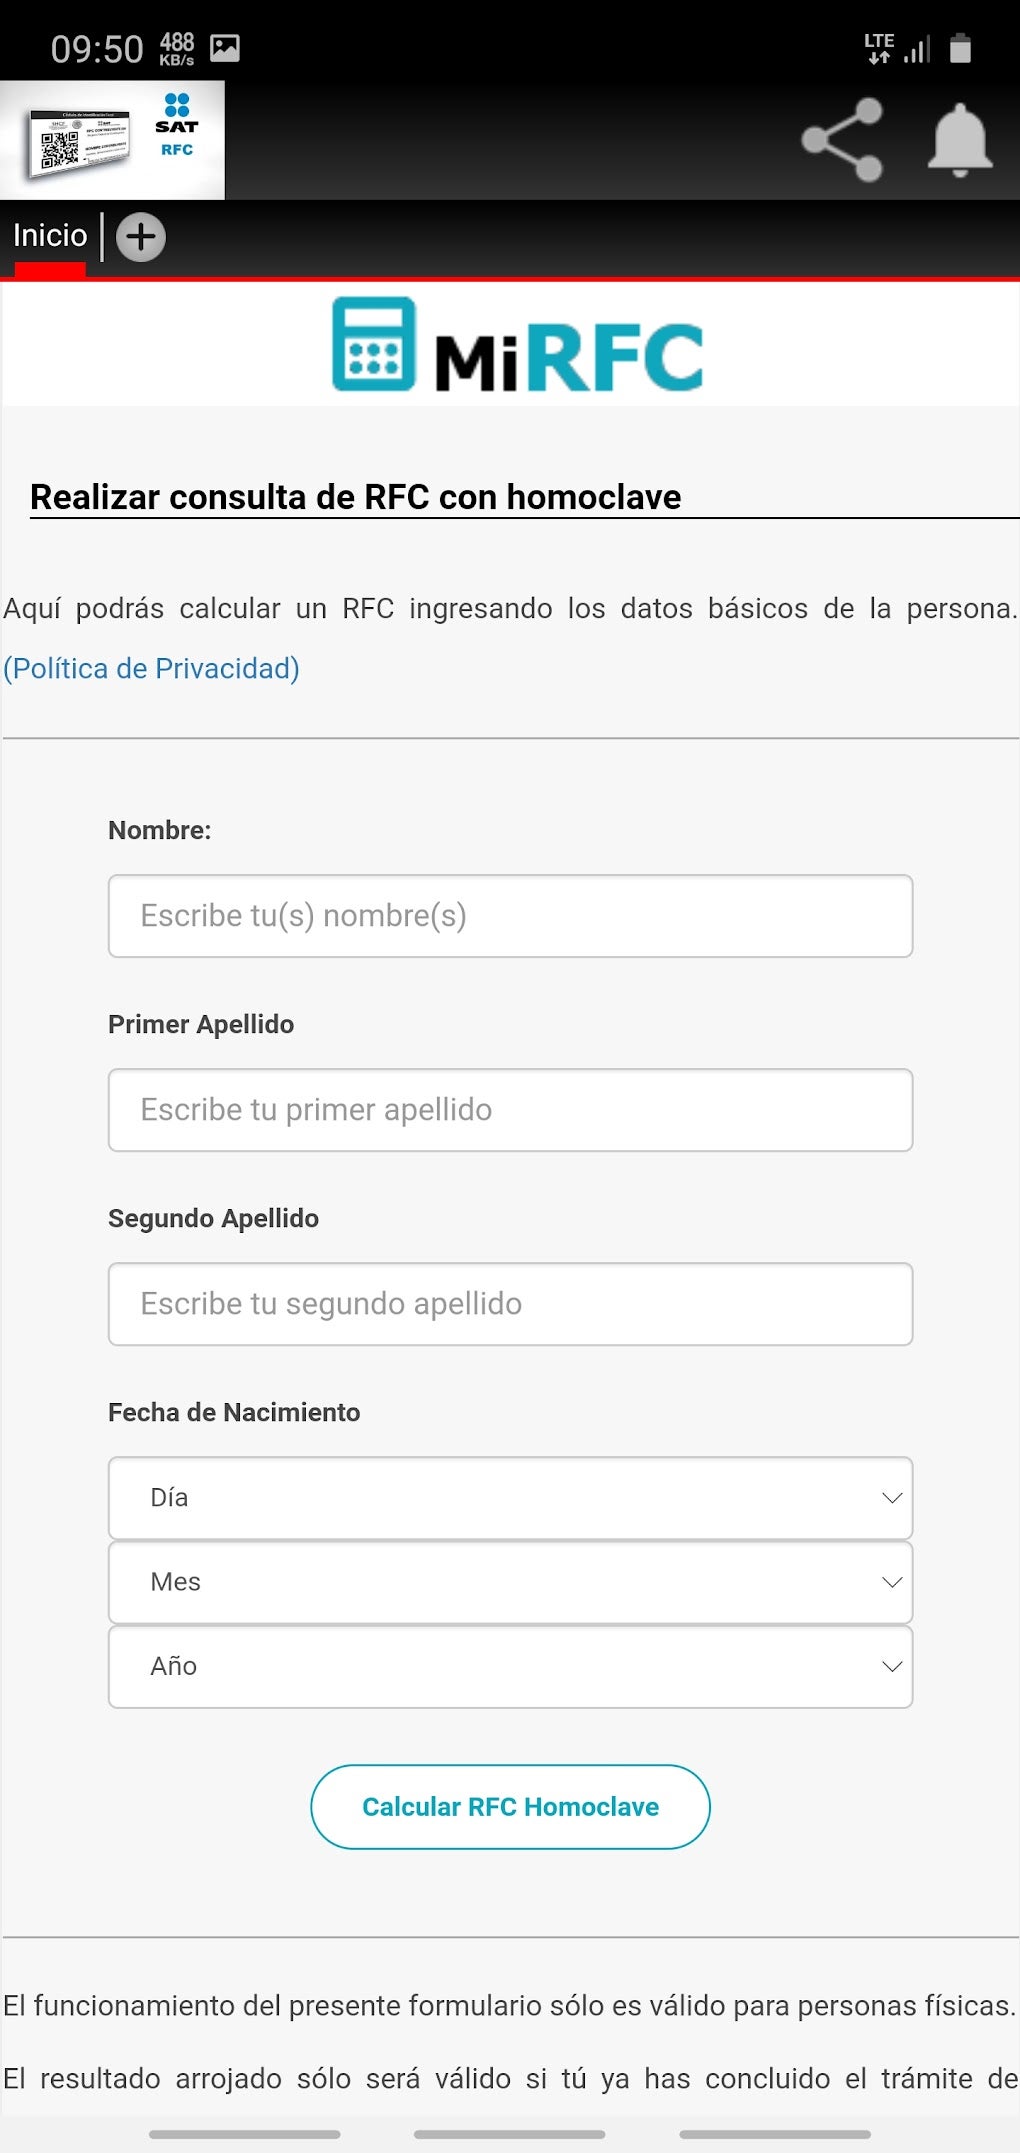Open the Año dropdown
This screenshot has width=1020, height=2153.
click(x=510, y=1665)
